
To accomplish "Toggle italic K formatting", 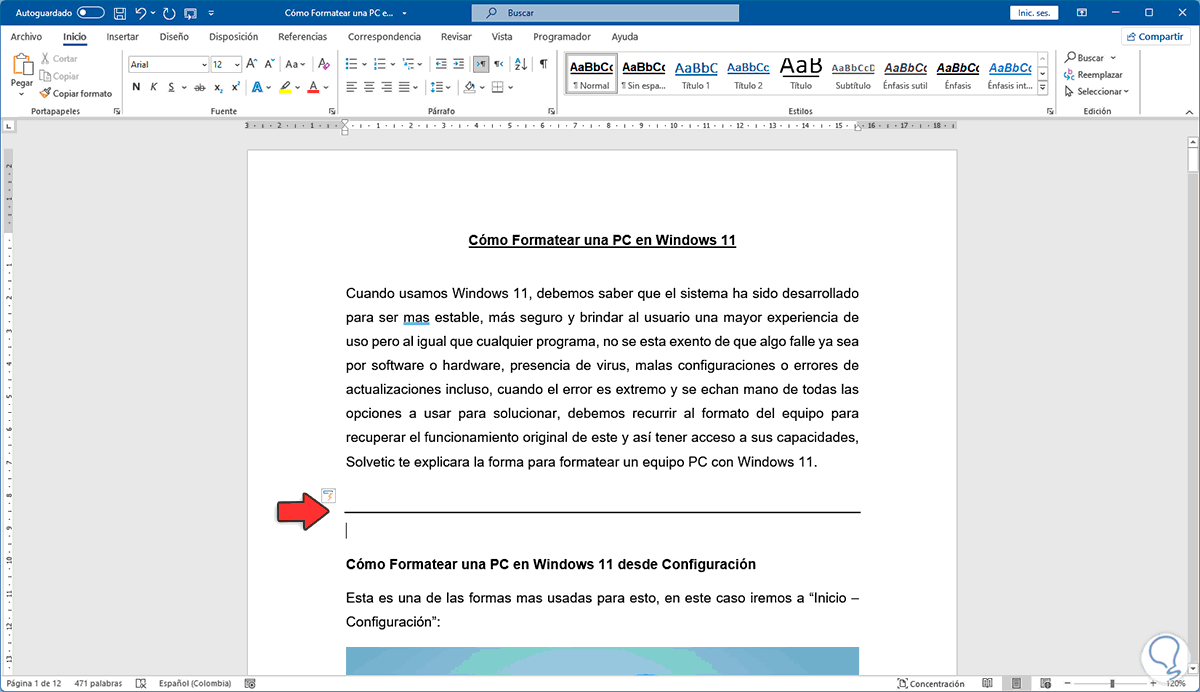I will 154,88.
